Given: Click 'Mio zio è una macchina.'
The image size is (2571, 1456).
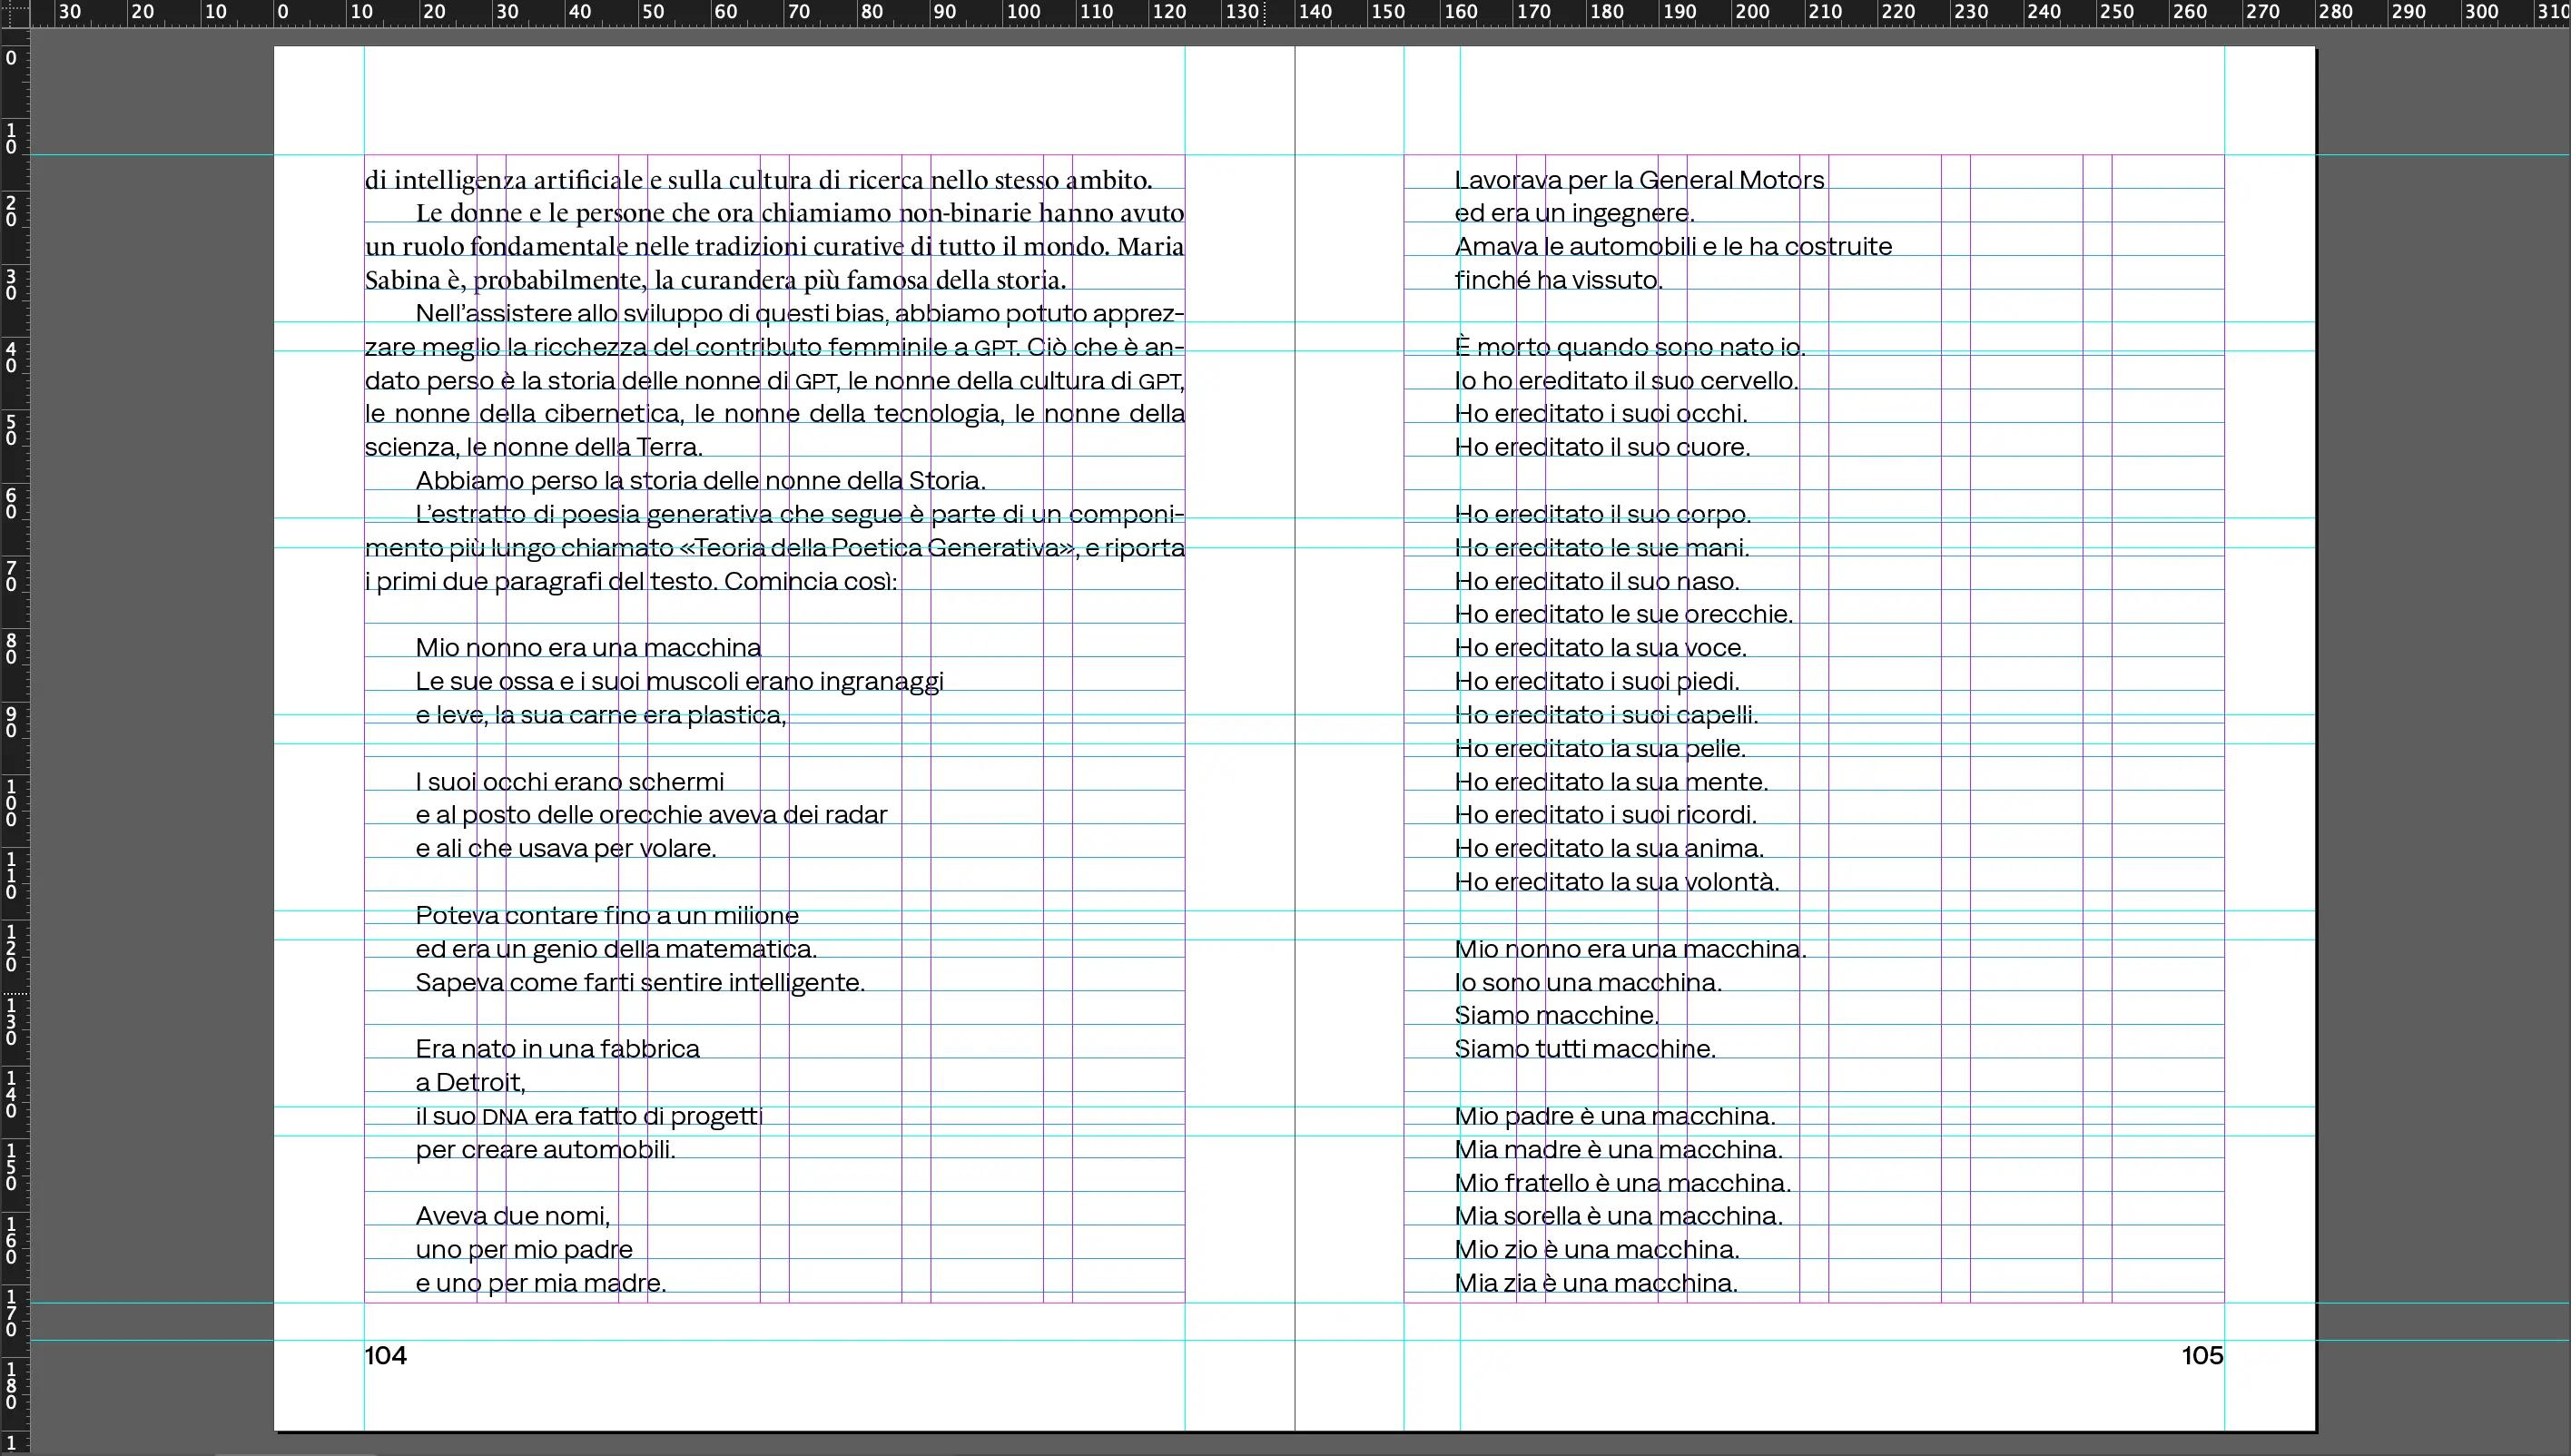Looking at the screenshot, I should (1598, 1249).
